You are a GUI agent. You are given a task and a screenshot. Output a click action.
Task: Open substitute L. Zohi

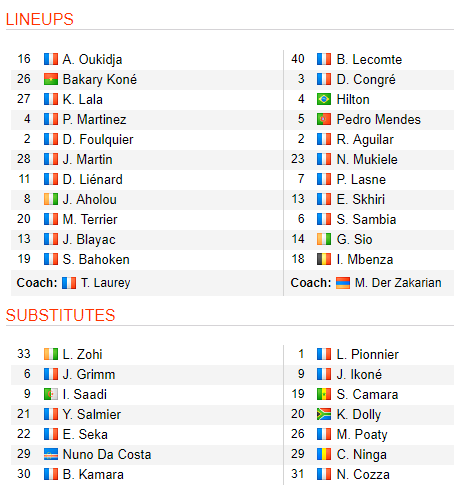[82, 354]
